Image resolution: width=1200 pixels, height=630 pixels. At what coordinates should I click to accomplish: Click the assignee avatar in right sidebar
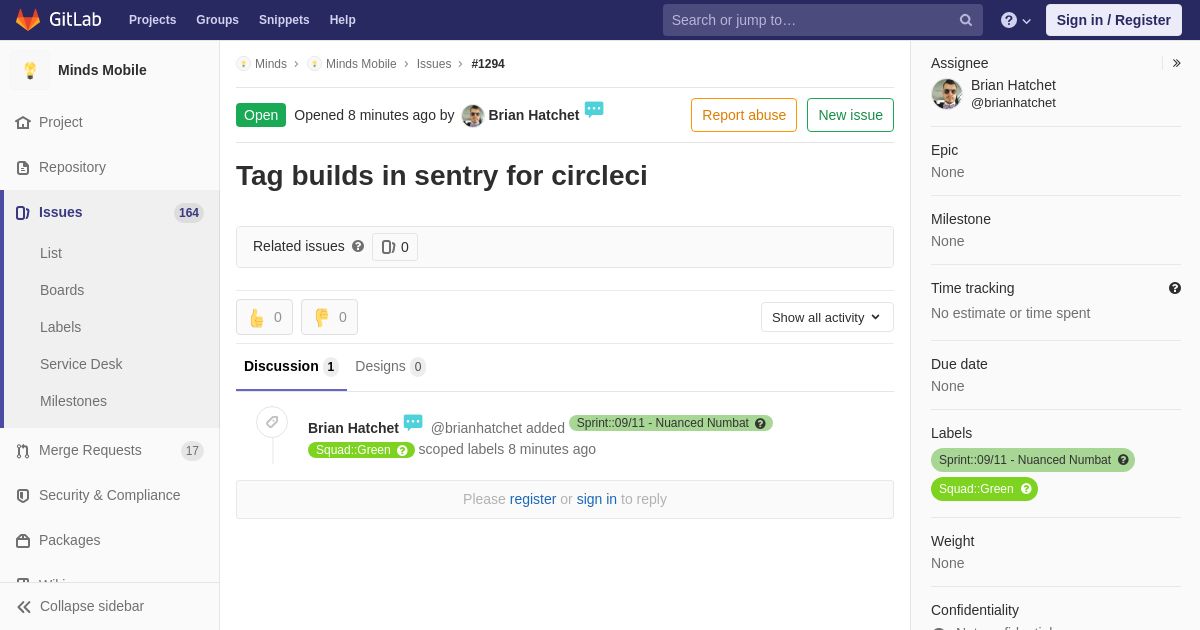[946, 94]
